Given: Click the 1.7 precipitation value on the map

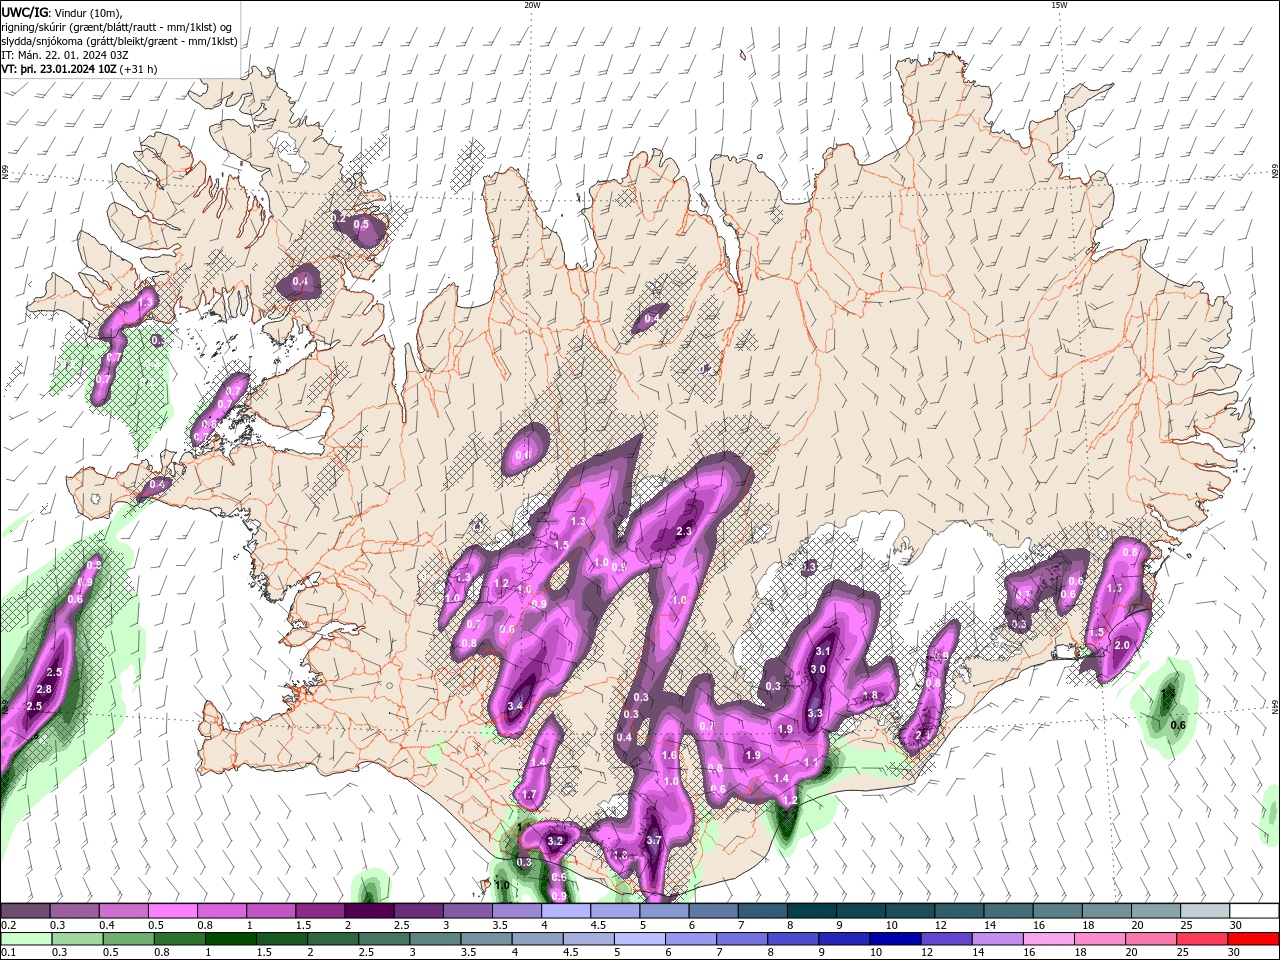Looking at the screenshot, I should pos(530,794).
